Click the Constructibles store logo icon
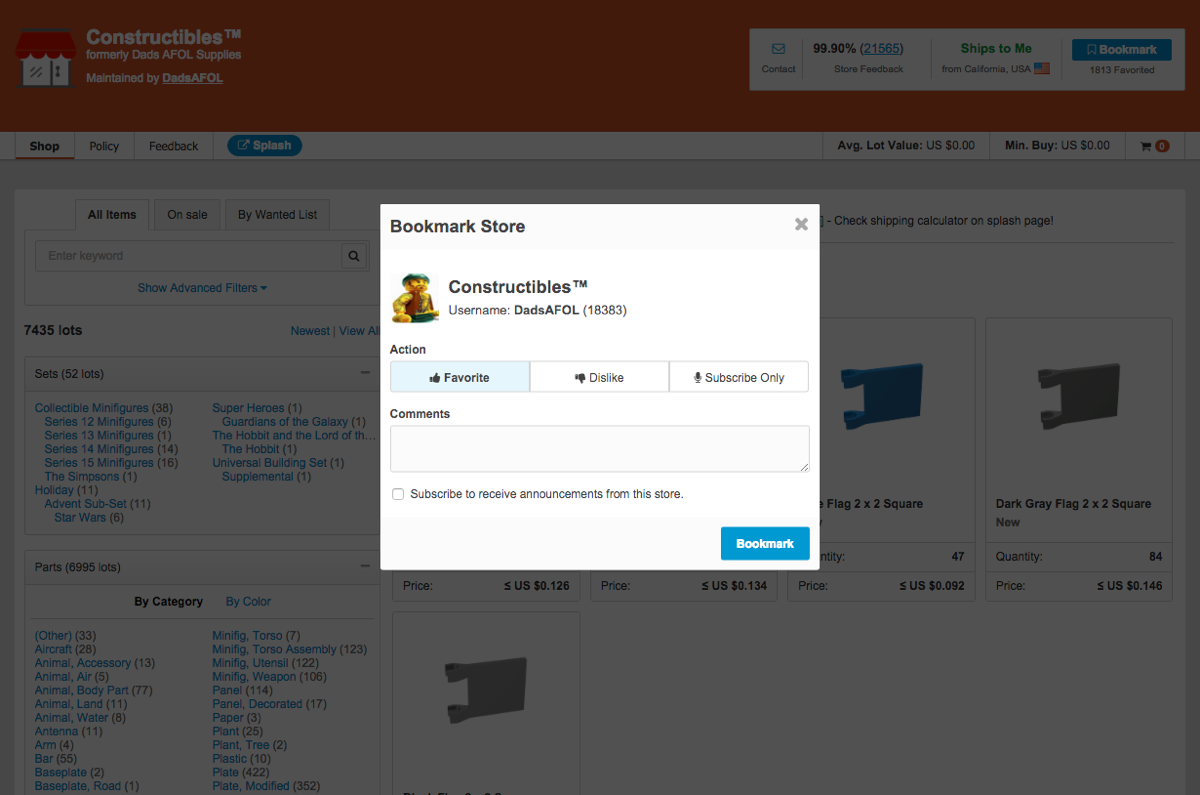The image size is (1200, 795). 46,58
